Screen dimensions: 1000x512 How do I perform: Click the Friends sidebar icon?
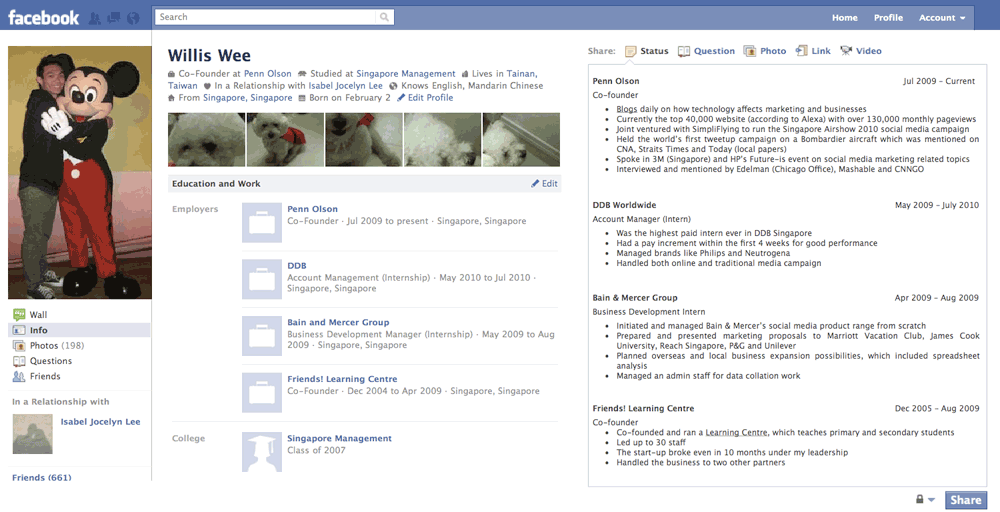[x=19, y=376]
